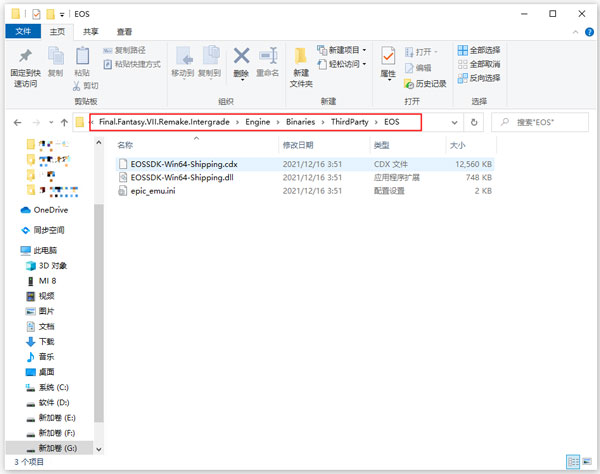Viewport: 600px width, 474px height.
Task: Click the Refresh button
Action: [474, 122]
